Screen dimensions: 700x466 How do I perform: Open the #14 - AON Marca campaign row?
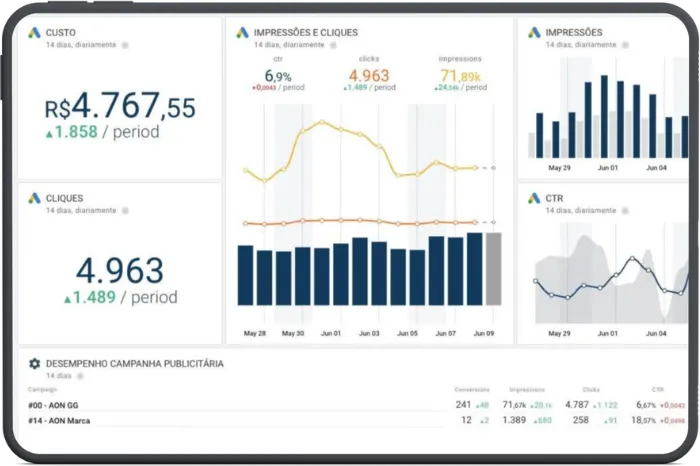(x=356, y=420)
